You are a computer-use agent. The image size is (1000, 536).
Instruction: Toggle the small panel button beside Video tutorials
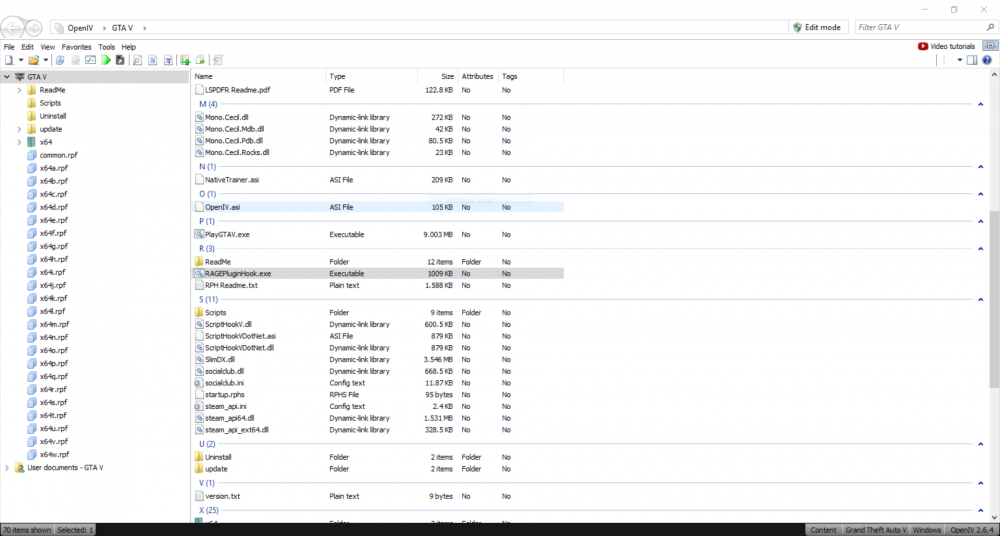pyautogui.click(x=989, y=46)
